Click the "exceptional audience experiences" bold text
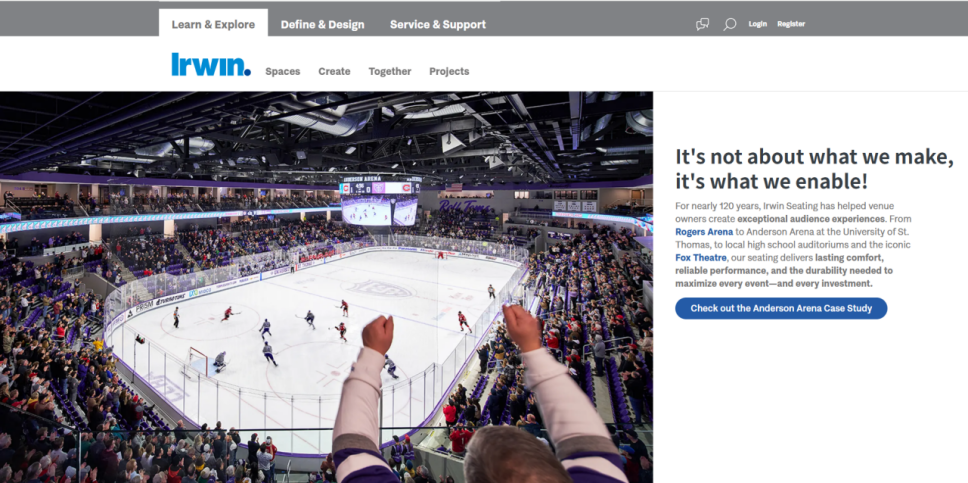The height and width of the screenshot is (483, 968). coord(811,219)
